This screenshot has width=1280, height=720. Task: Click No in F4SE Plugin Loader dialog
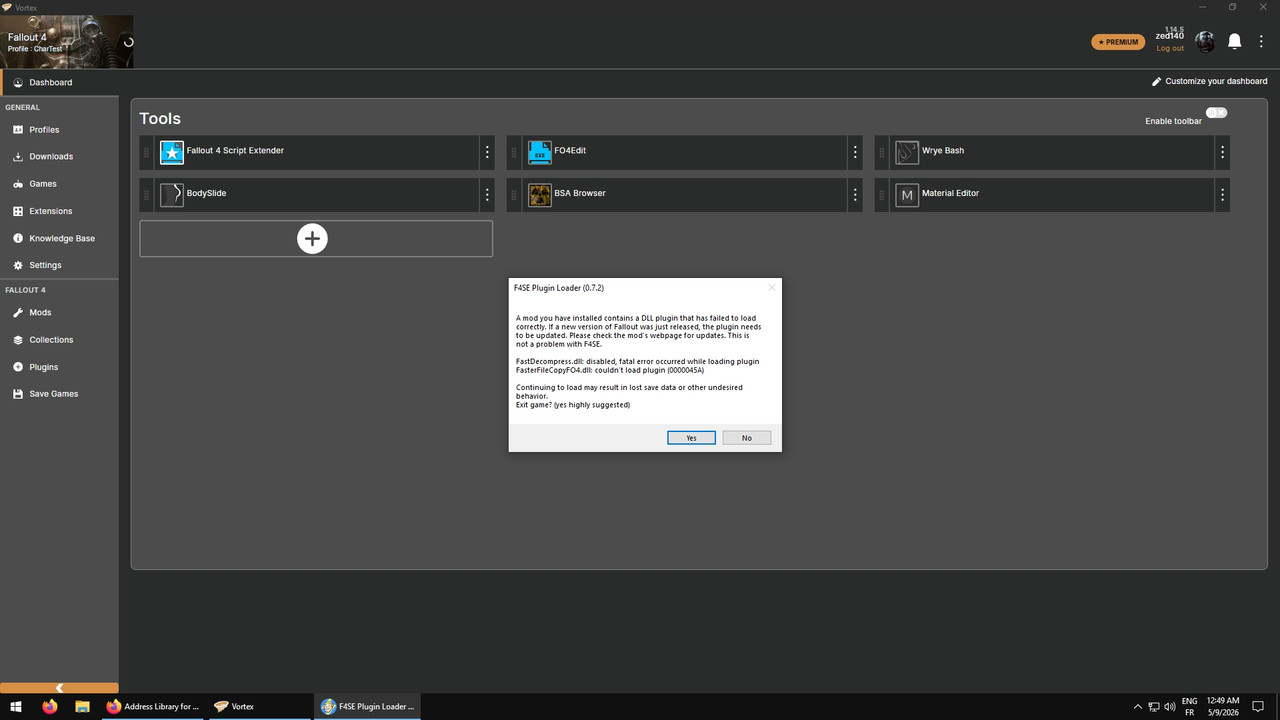(x=746, y=438)
